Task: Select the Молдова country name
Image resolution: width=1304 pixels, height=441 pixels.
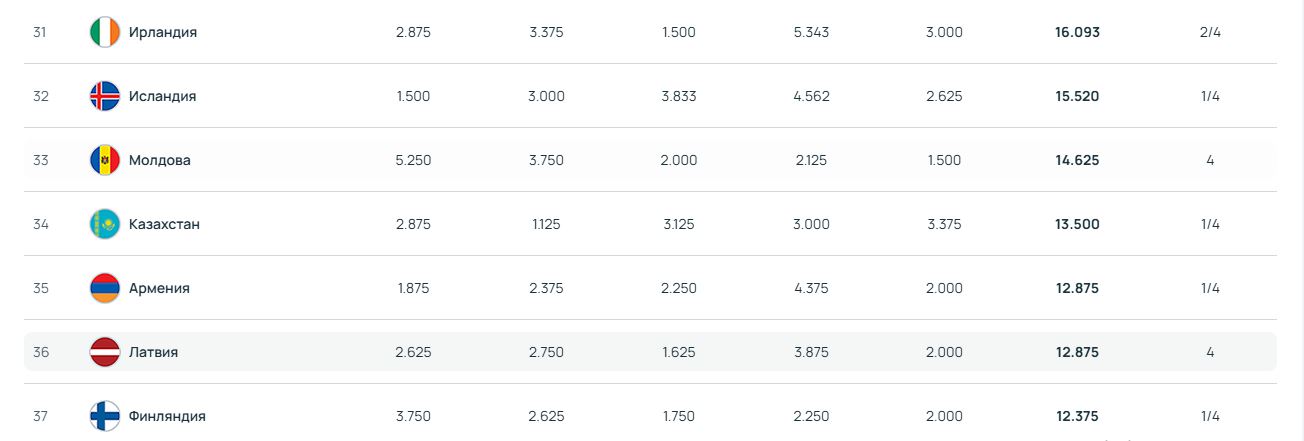Action: (159, 160)
